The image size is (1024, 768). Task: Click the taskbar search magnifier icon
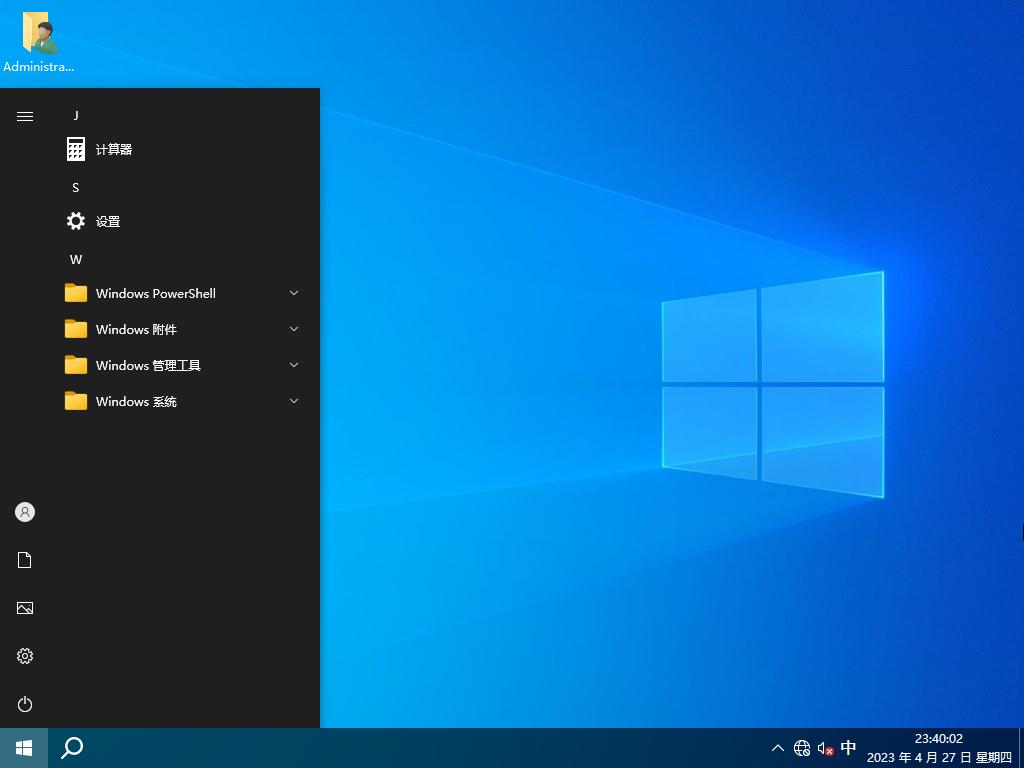coord(72,748)
